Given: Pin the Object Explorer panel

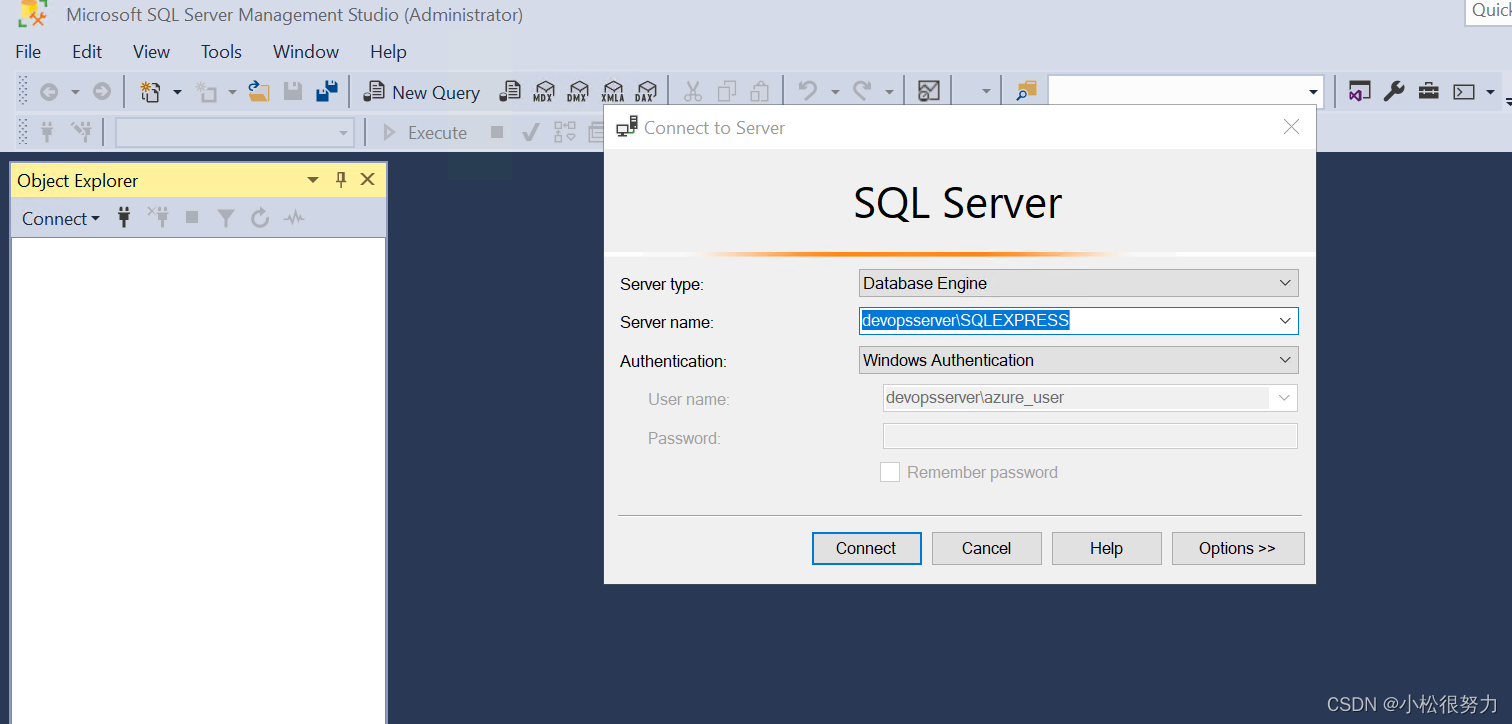Looking at the screenshot, I should tap(341, 180).
